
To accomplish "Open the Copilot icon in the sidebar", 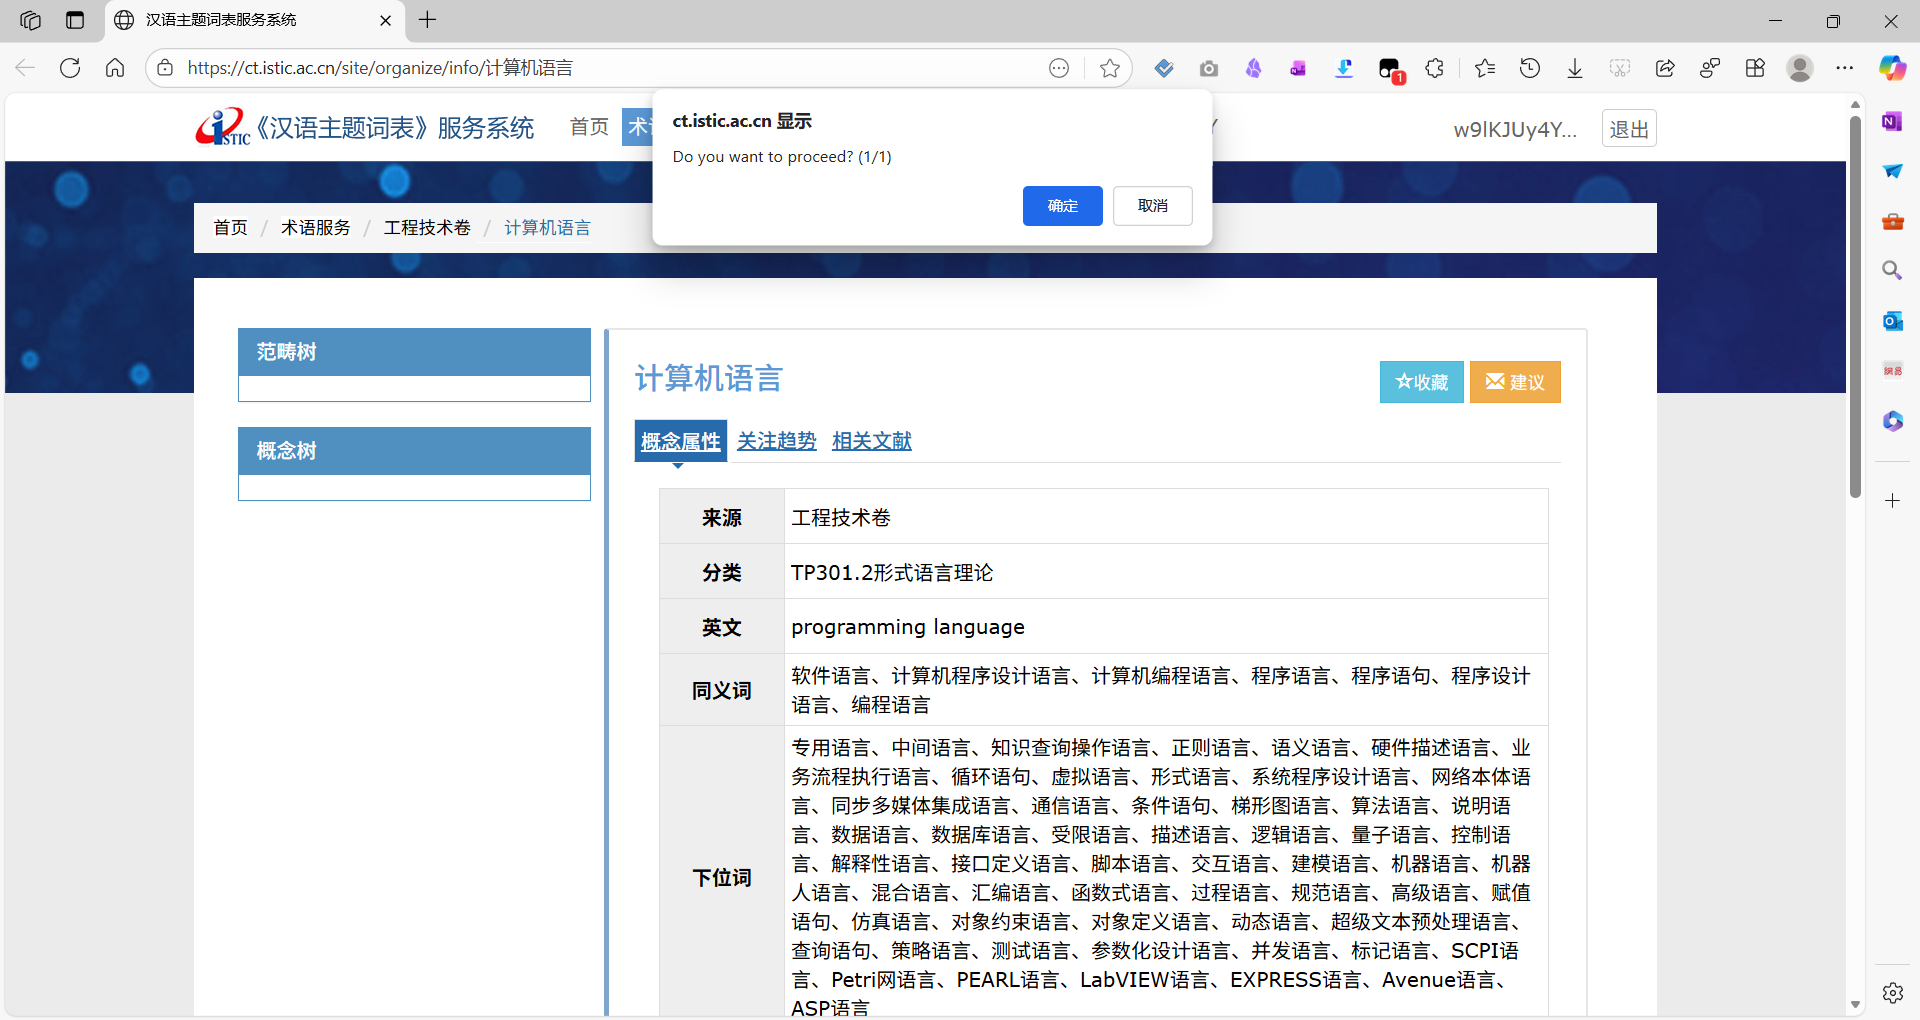I will pyautogui.click(x=1891, y=68).
